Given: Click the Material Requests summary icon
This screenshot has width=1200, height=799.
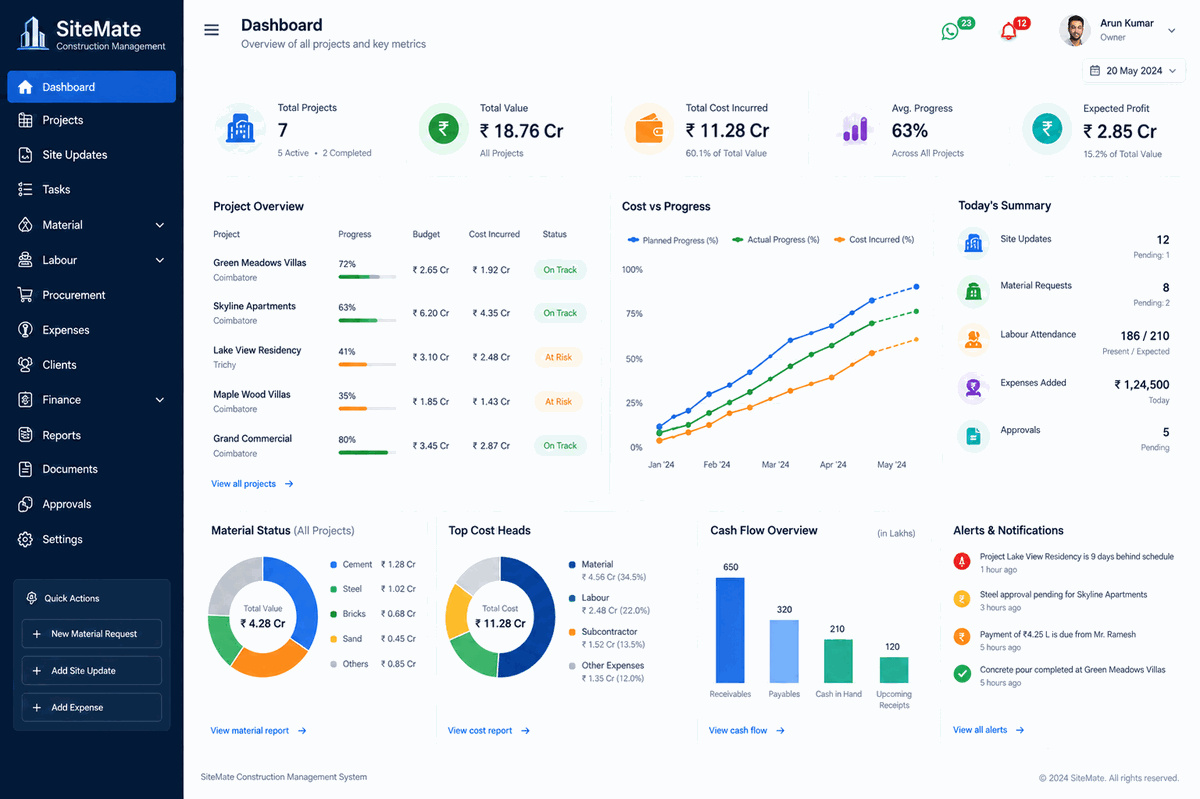Looking at the screenshot, I should coord(972,291).
